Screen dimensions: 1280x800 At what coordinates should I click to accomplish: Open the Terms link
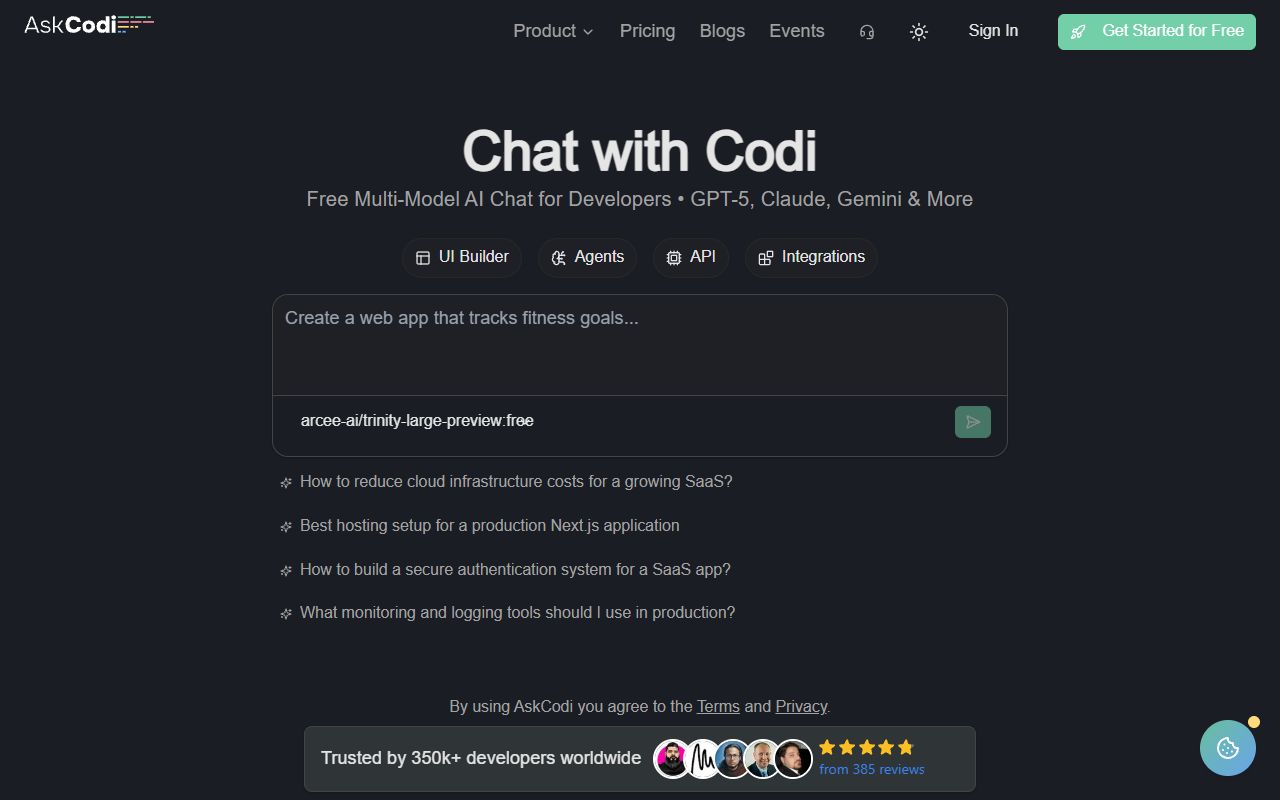pos(718,706)
